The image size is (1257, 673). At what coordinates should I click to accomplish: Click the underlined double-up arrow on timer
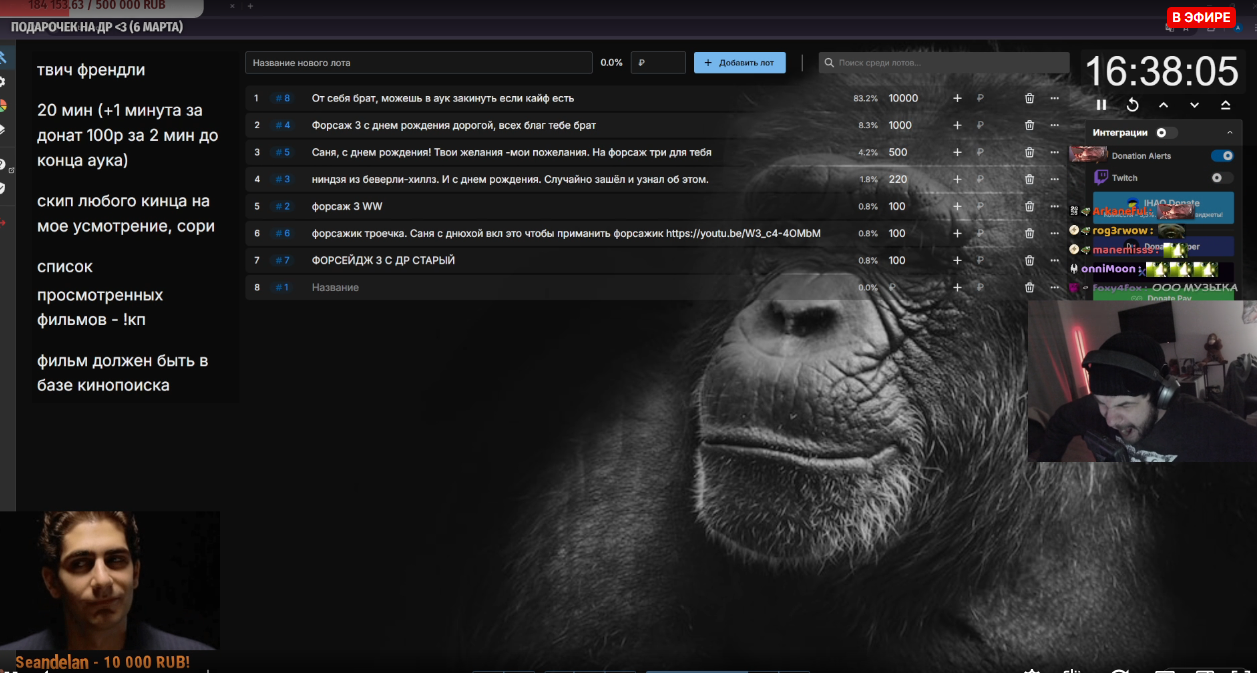click(1225, 105)
